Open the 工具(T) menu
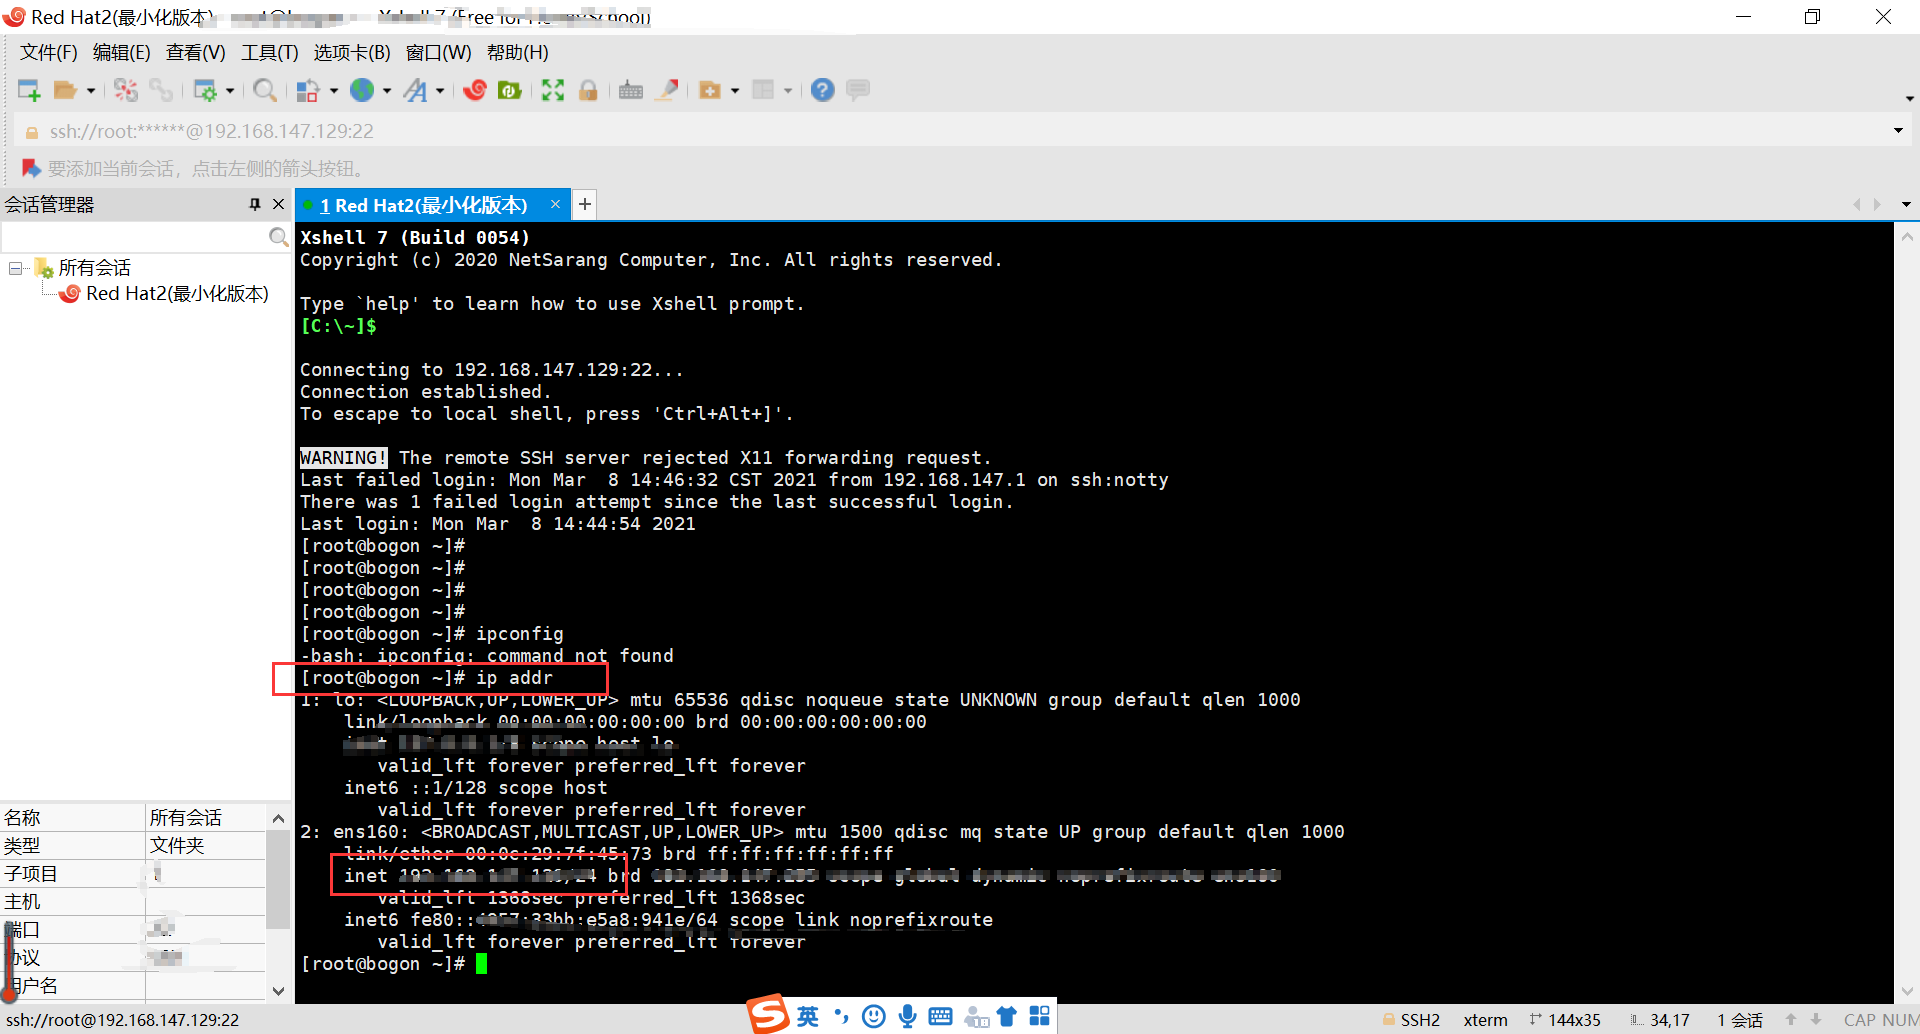 pos(268,52)
